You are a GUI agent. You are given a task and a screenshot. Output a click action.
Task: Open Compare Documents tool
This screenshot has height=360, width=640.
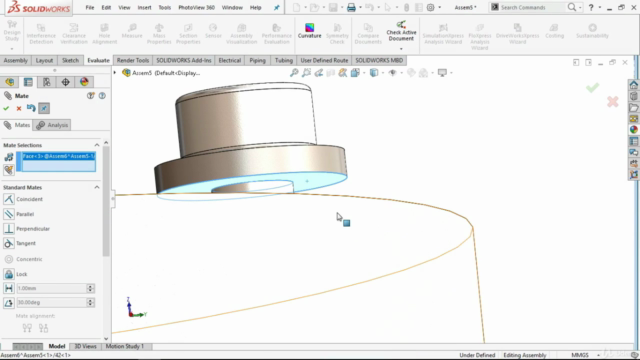368,33
